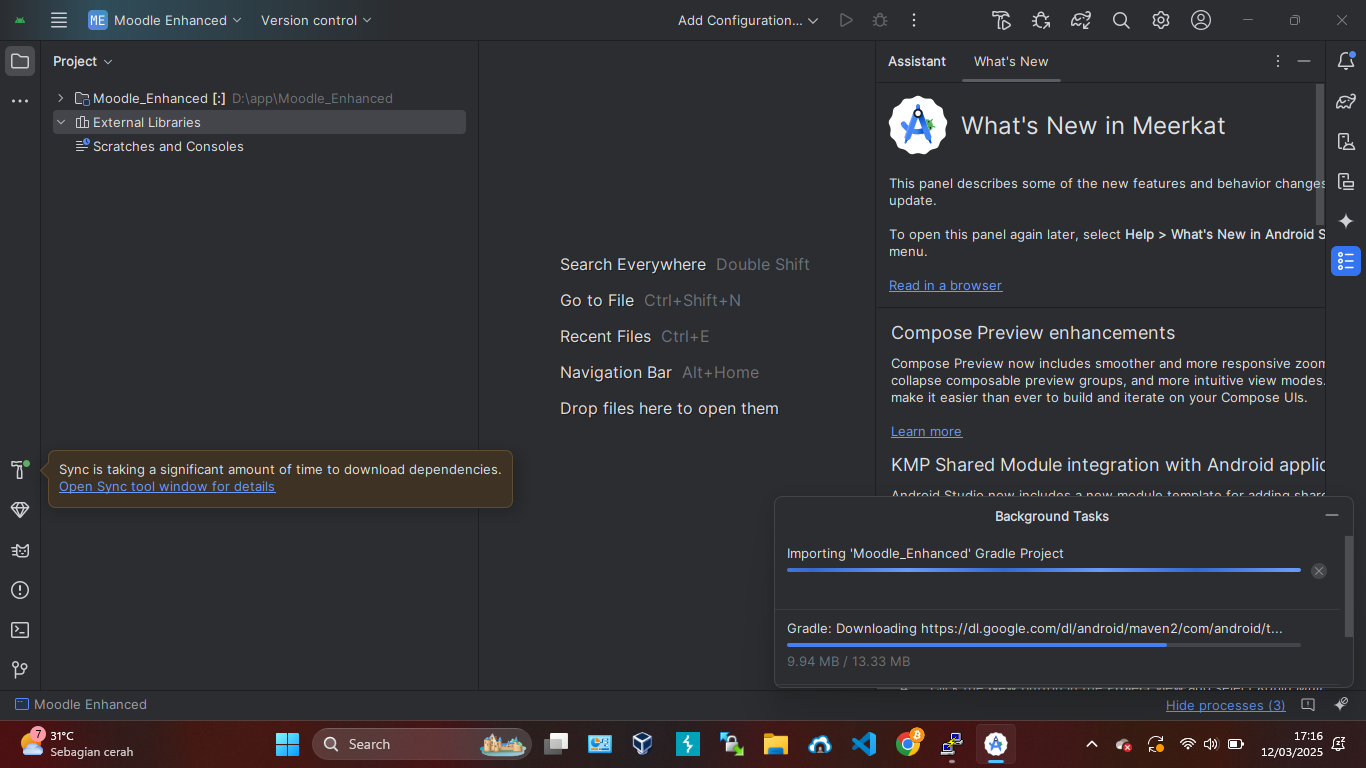
Task: Open the Device Manager tool window
Action: (1346, 141)
